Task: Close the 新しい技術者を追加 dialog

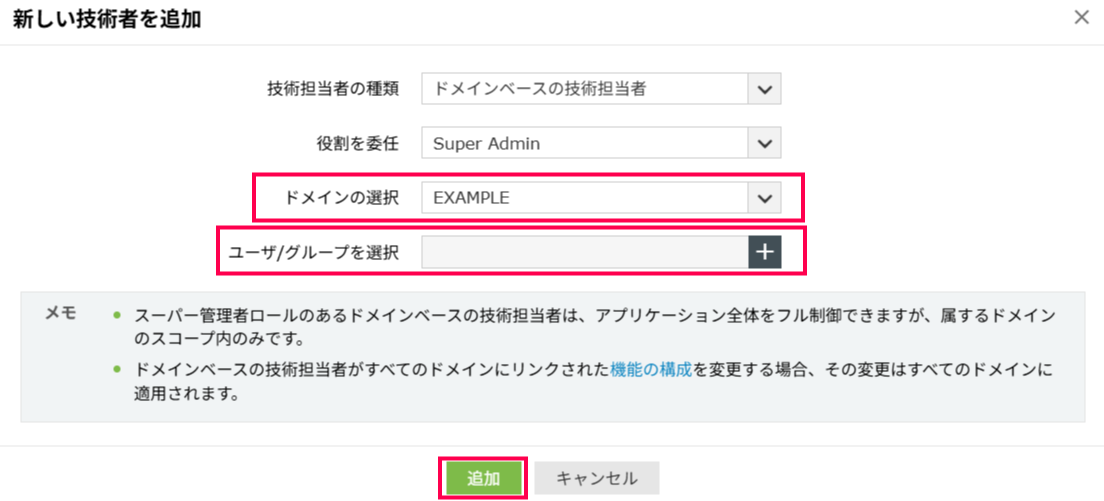Action: coord(1081,17)
